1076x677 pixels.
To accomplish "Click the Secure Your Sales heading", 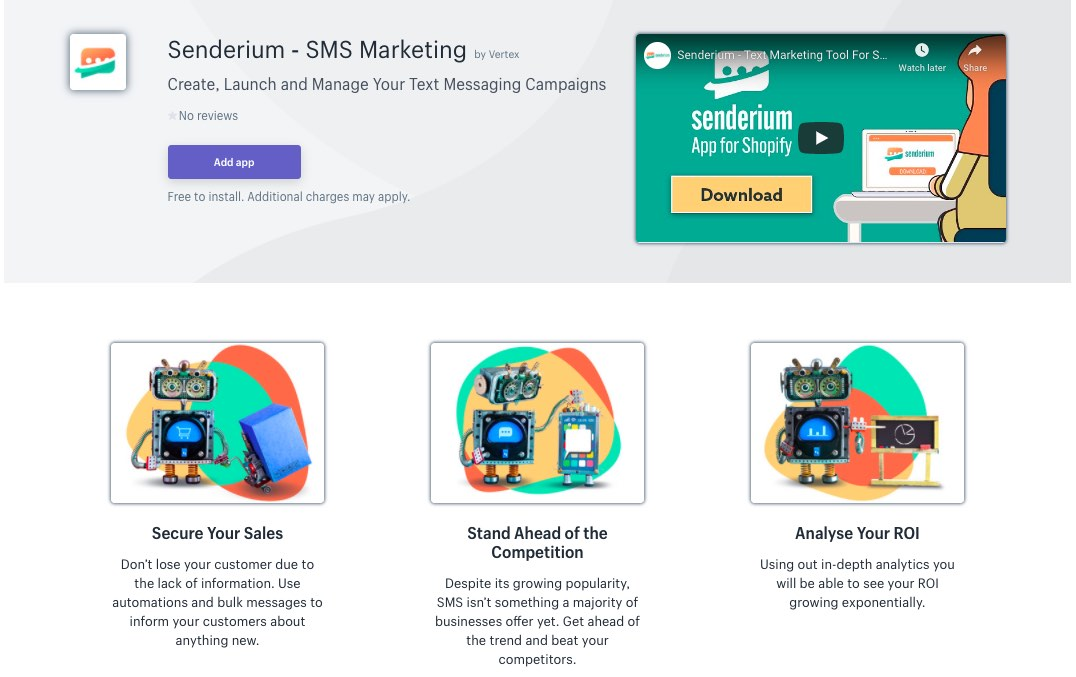I will (218, 533).
